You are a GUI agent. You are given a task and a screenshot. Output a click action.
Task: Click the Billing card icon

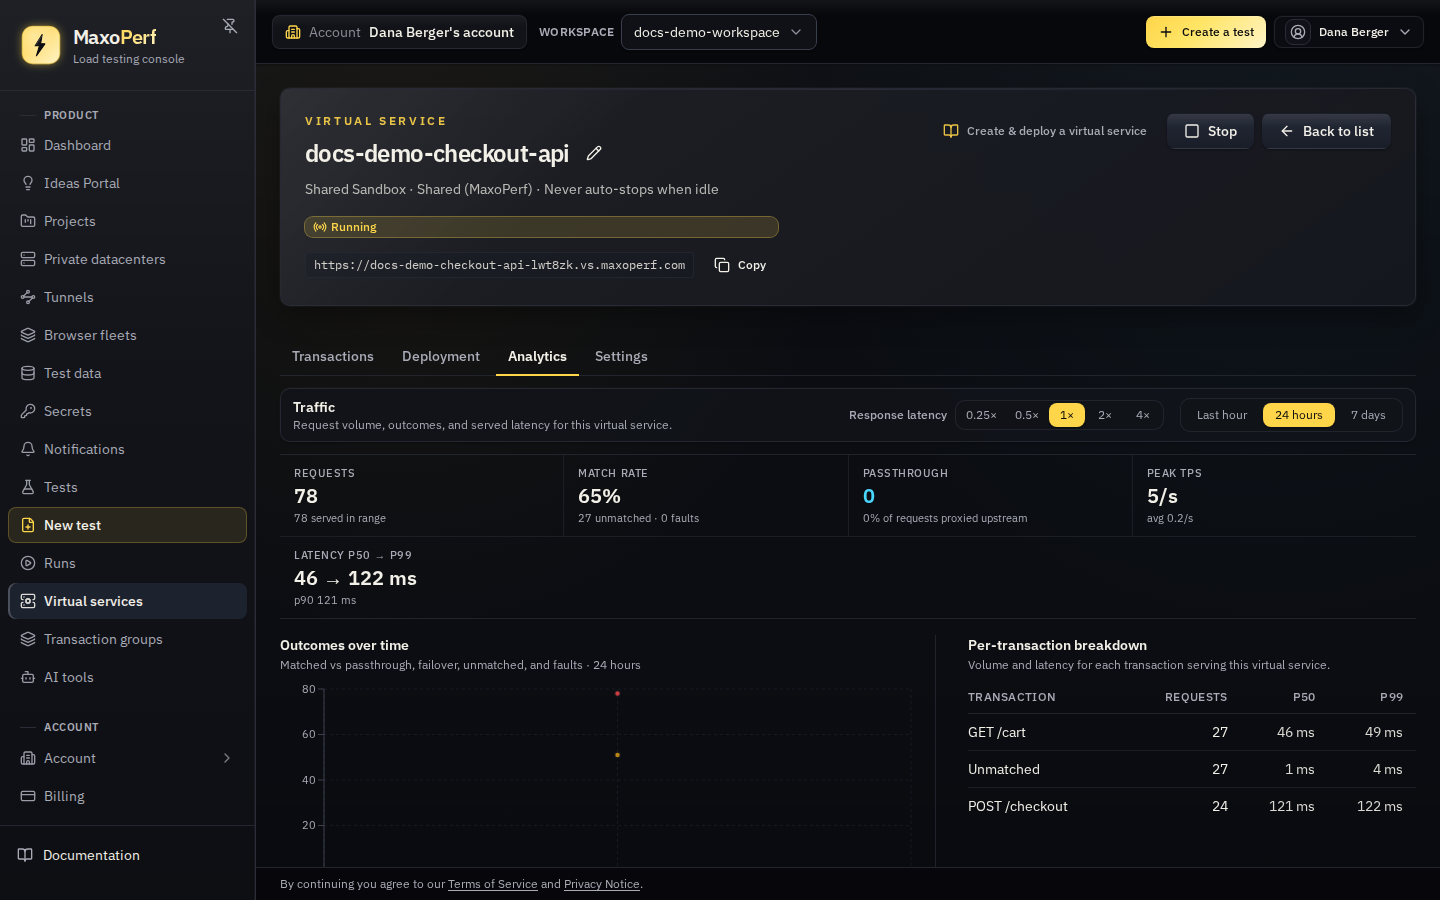pos(28,796)
